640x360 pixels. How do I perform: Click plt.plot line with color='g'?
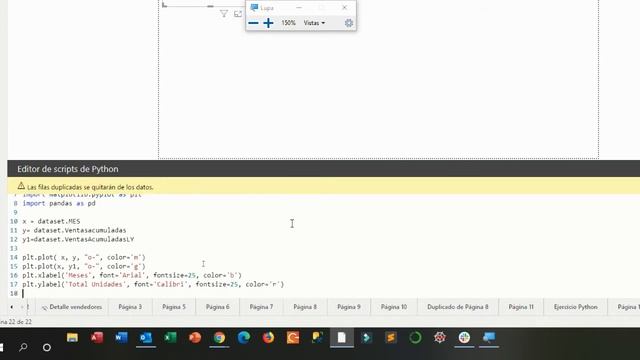coord(84,266)
